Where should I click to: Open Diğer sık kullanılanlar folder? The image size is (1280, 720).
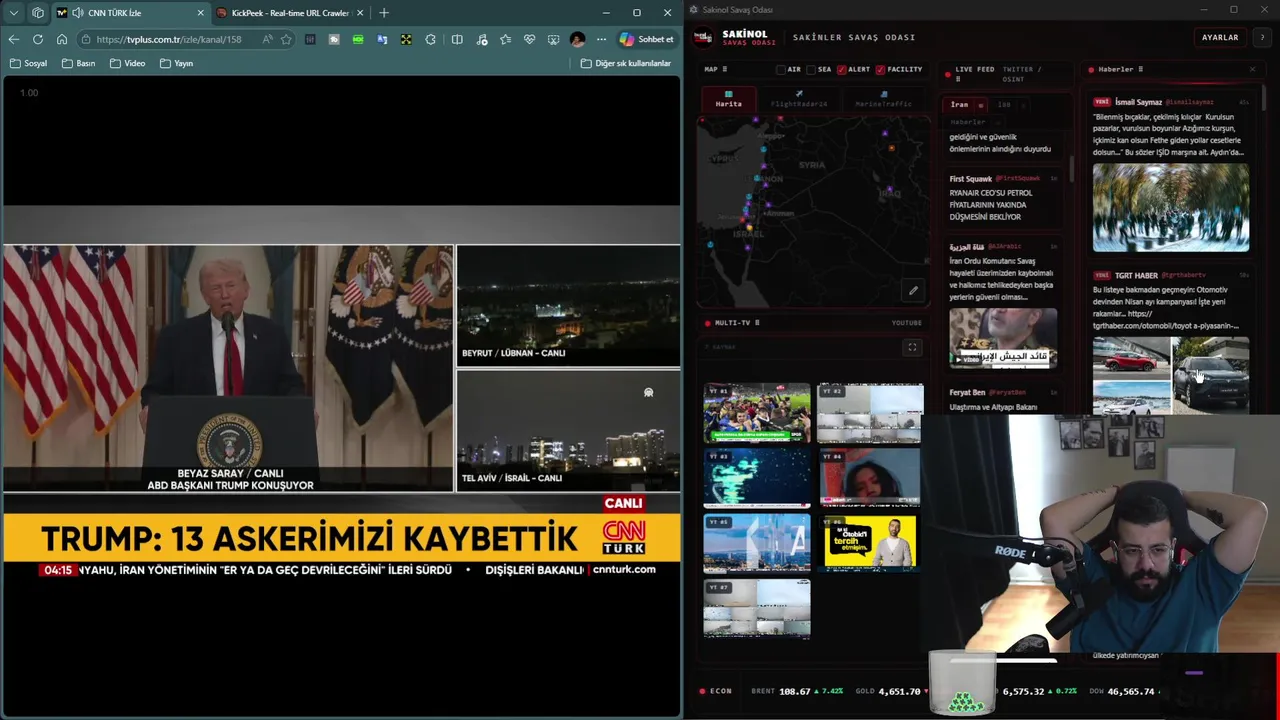click(626, 63)
